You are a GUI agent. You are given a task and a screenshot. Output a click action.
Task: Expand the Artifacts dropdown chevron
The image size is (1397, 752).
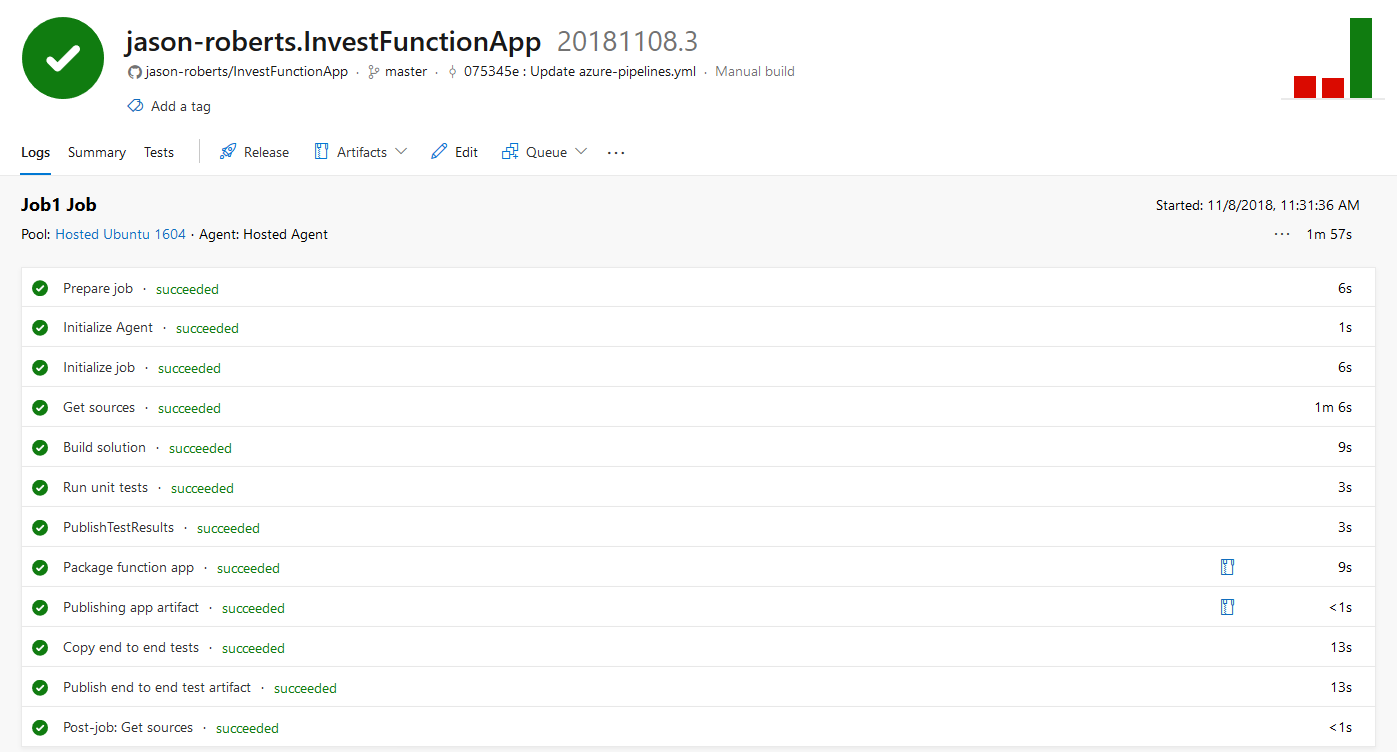pos(402,152)
